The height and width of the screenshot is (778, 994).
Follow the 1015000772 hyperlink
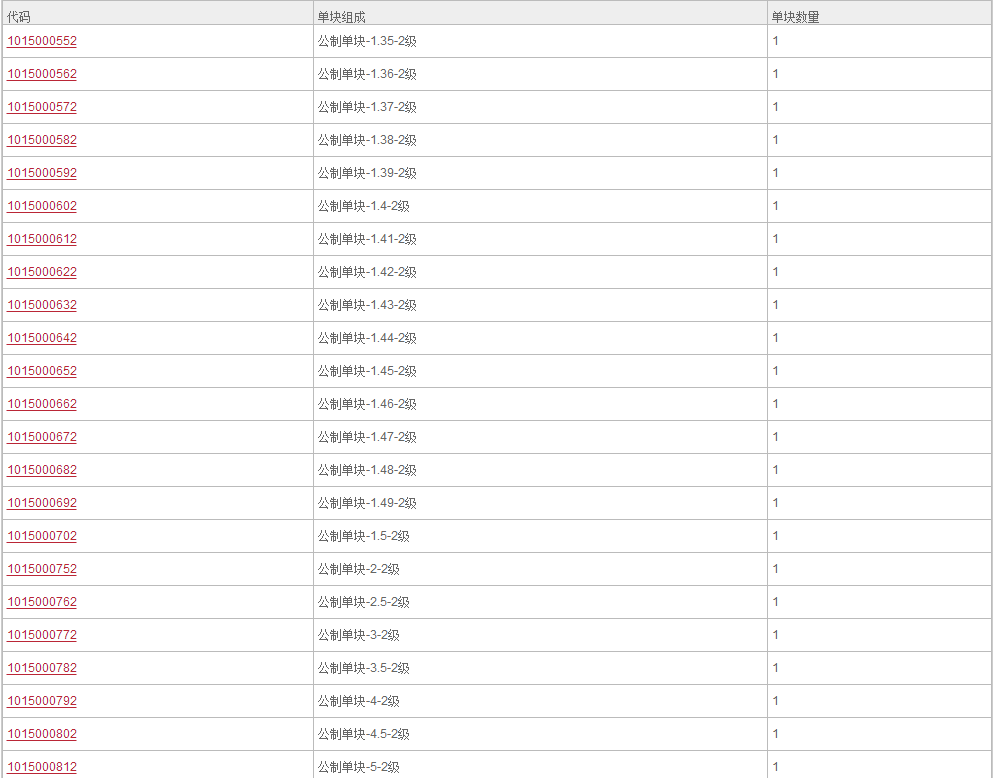click(x=42, y=635)
